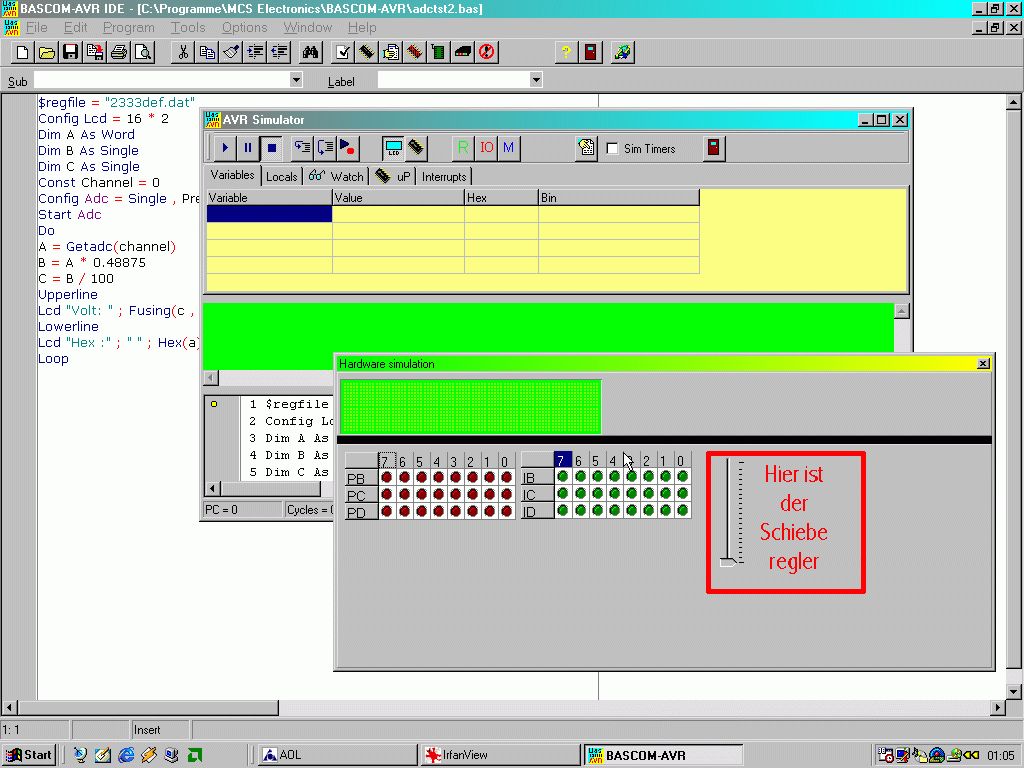This screenshot has height=768, width=1024.
Task: Launch the simulator with the red chip icon
Action: tap(415, 52)
